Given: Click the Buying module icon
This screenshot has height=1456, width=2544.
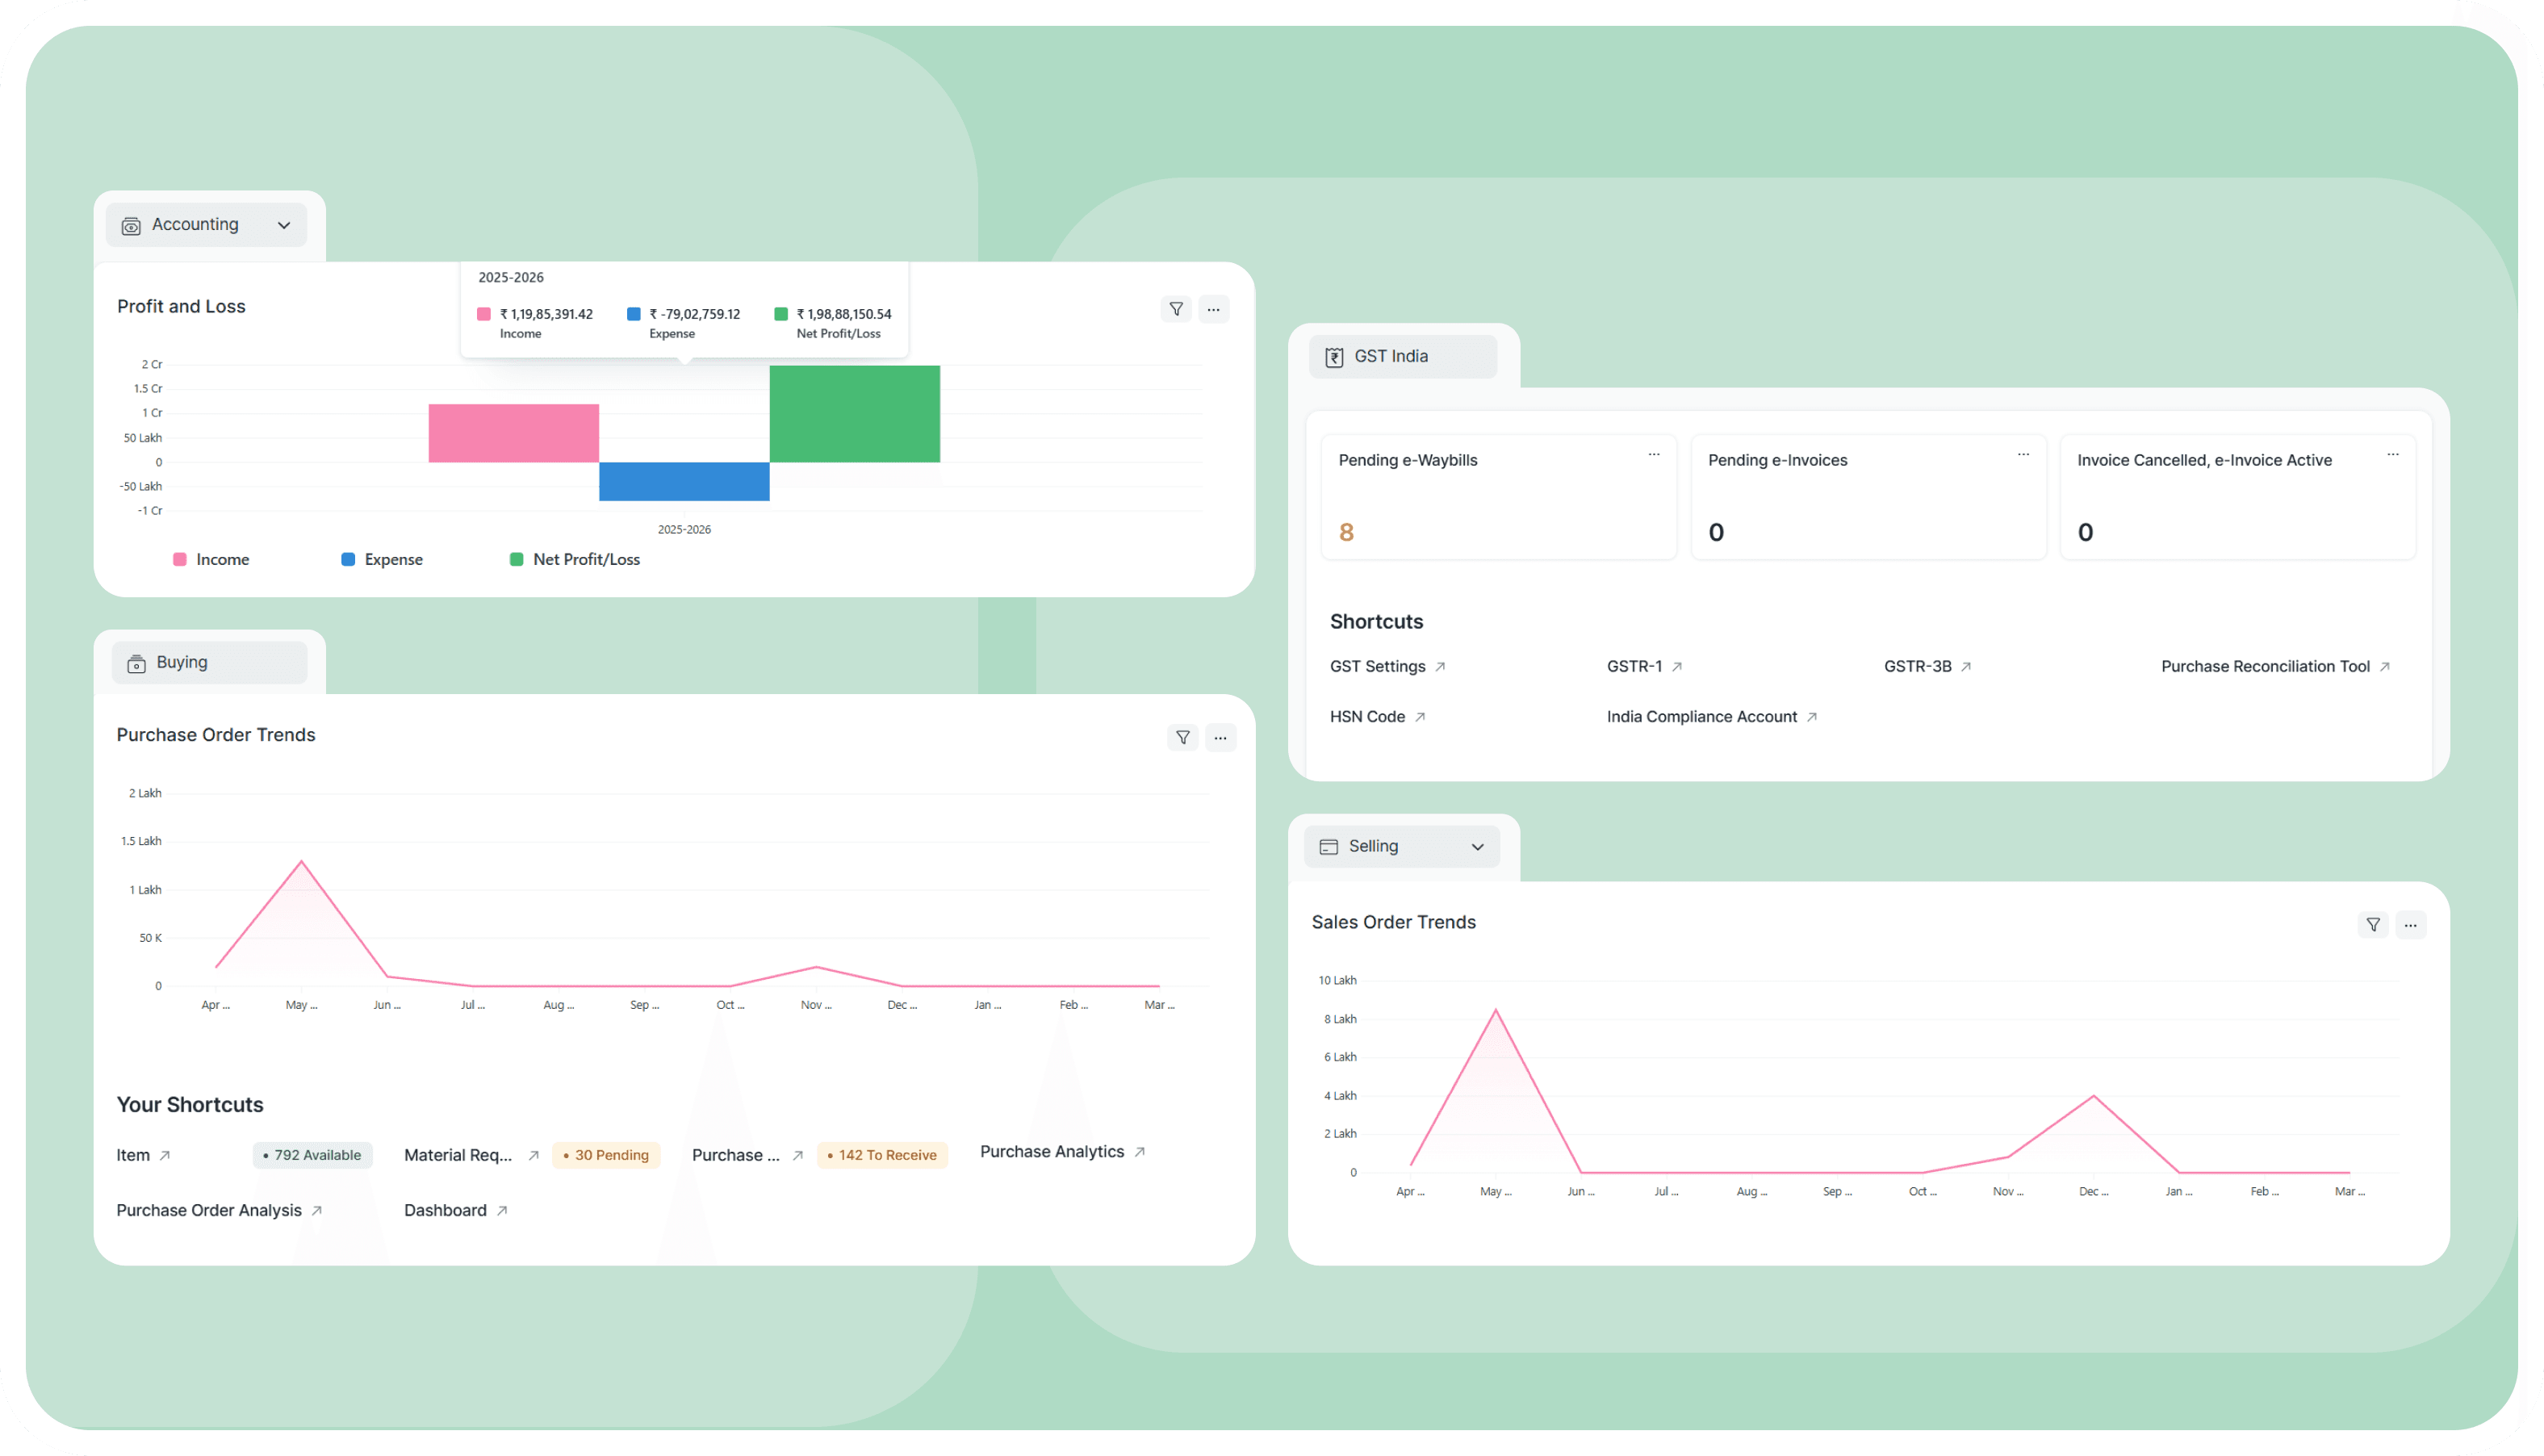Looking at the screenshot, I should click(x=136, y=662).
